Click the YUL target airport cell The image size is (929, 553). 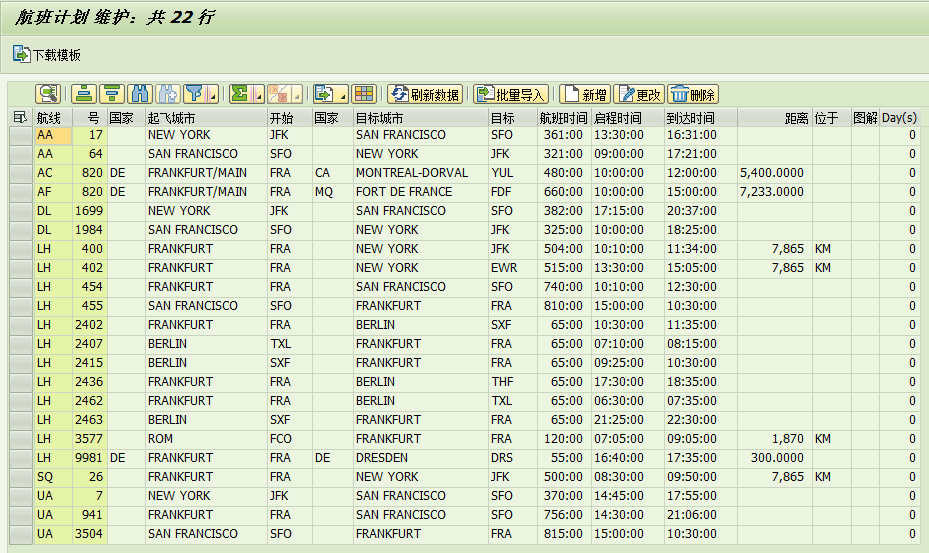pos(512,173)
